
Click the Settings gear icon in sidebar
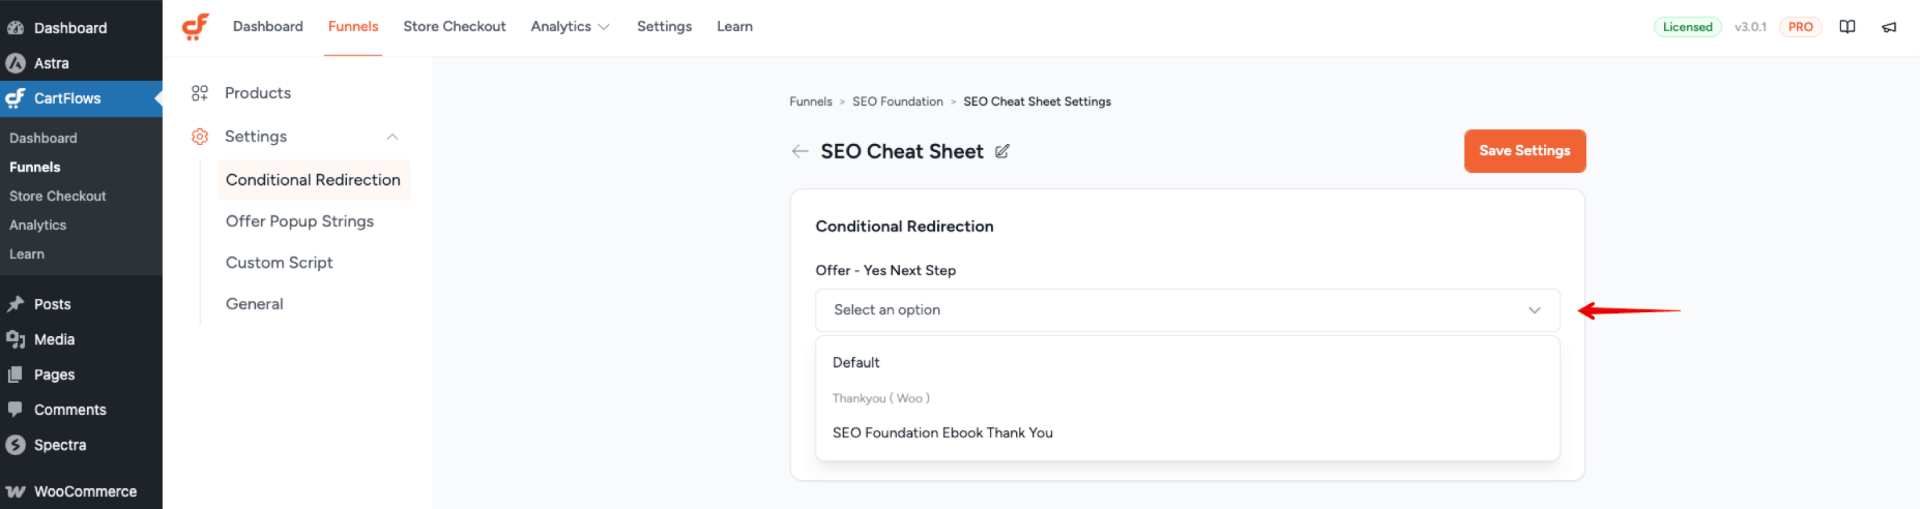click(x=200, y=137)
